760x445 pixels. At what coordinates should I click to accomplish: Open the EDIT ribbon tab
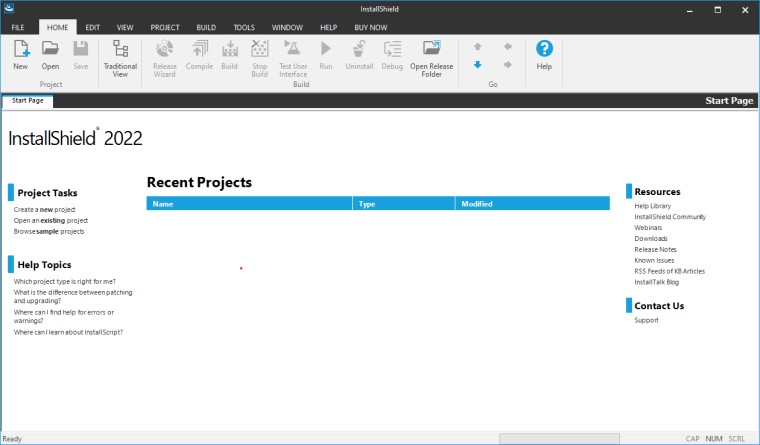coord(93,28)
